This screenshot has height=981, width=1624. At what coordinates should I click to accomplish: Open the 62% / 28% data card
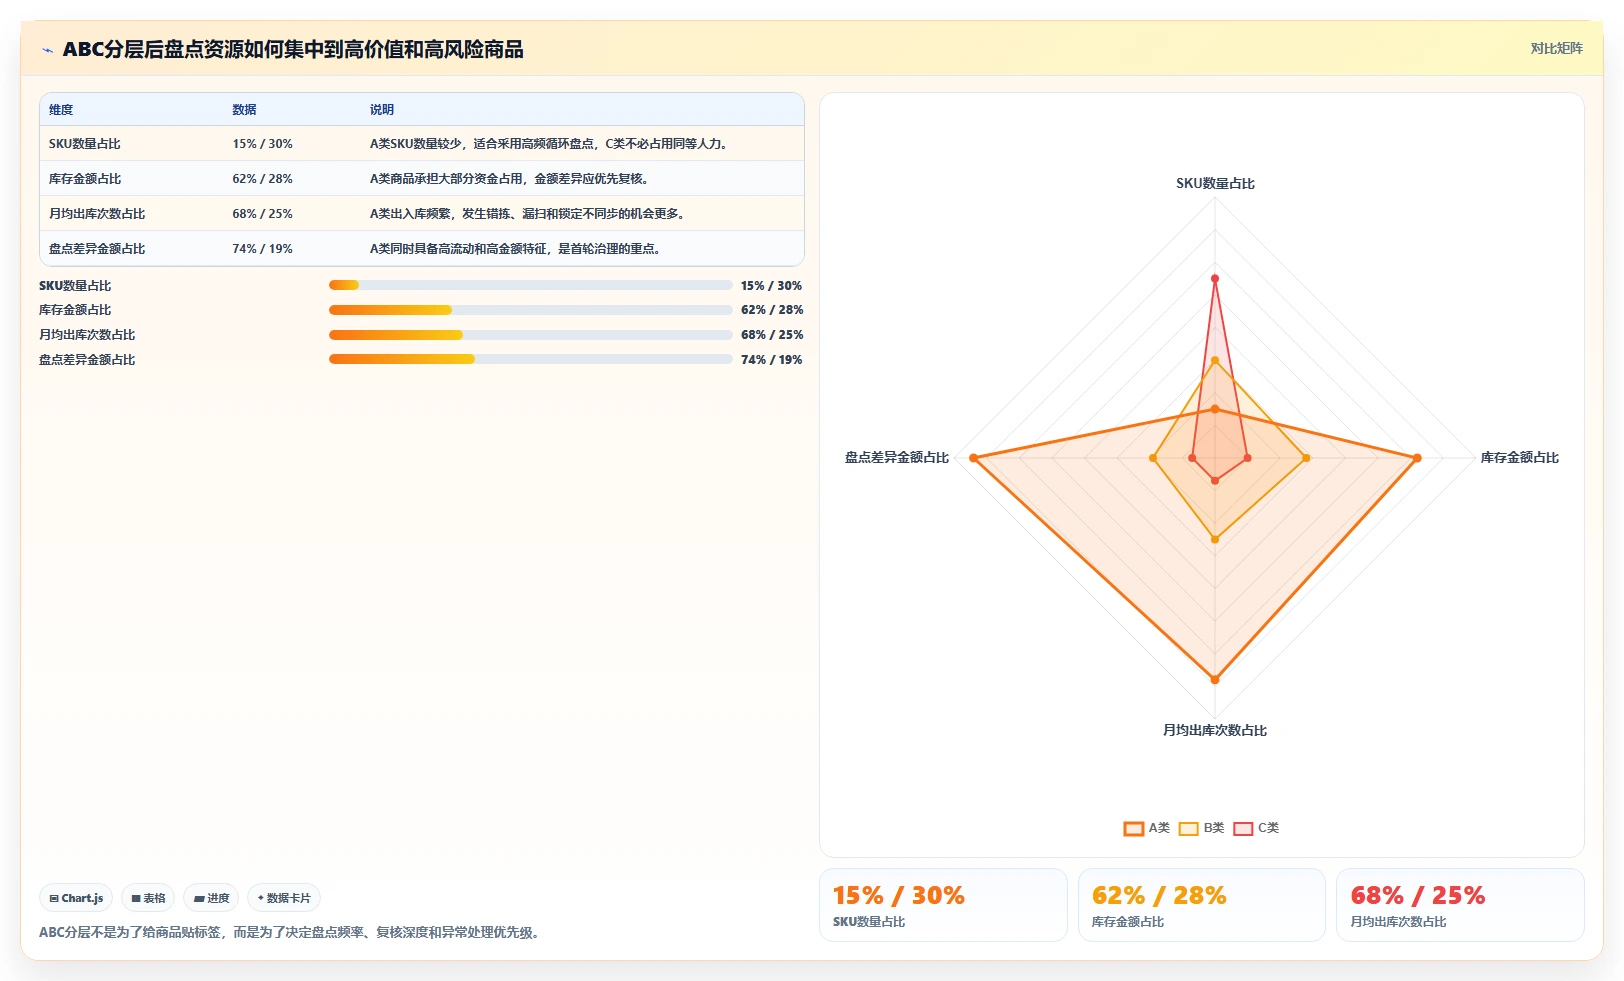coord(1202,905)
